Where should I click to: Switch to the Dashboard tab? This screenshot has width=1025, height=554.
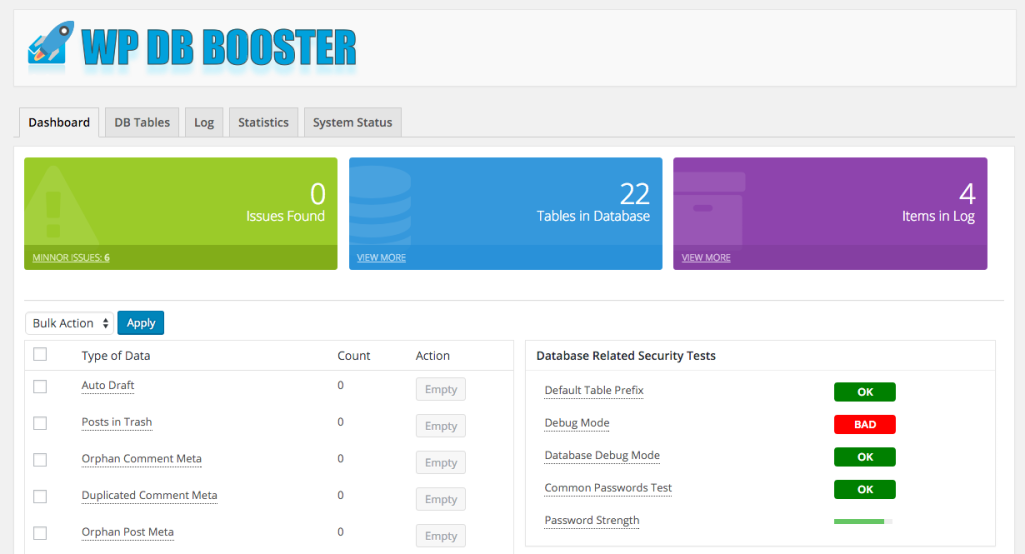[59, 122]
